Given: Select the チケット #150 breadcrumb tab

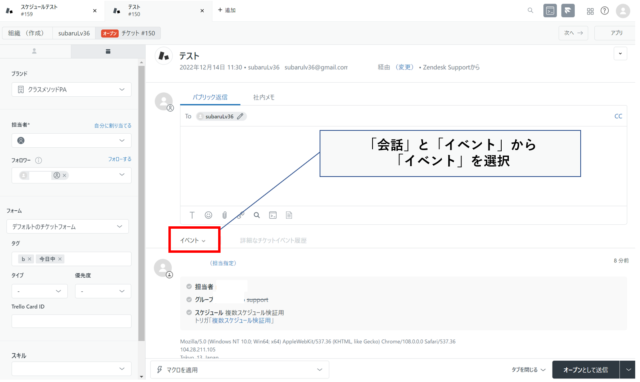Looking at the screenshot, I should (128, 33).
